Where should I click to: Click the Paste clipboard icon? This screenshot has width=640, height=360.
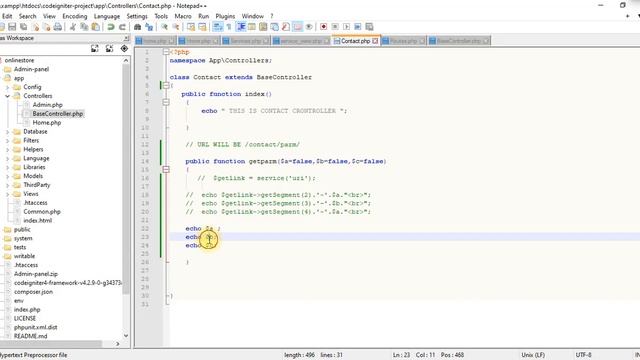coord(96,27)
